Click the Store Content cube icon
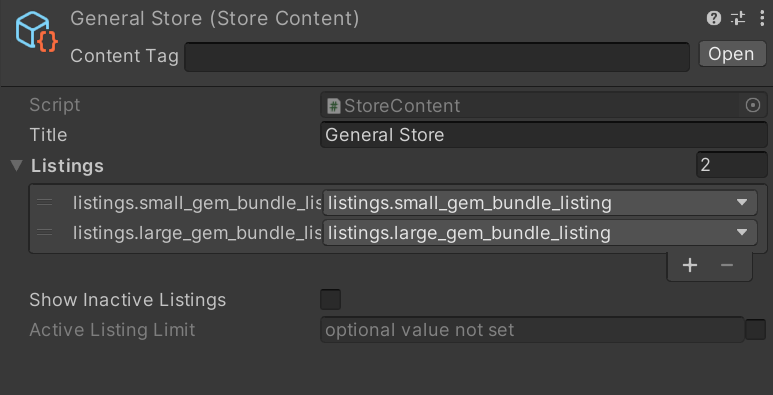 [x=36, y=32]
